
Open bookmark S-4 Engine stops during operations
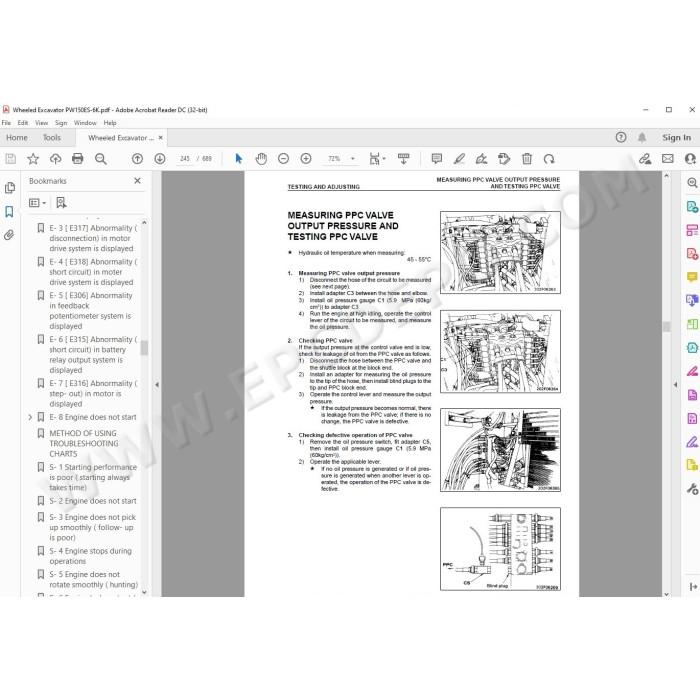tap(90, 556)
